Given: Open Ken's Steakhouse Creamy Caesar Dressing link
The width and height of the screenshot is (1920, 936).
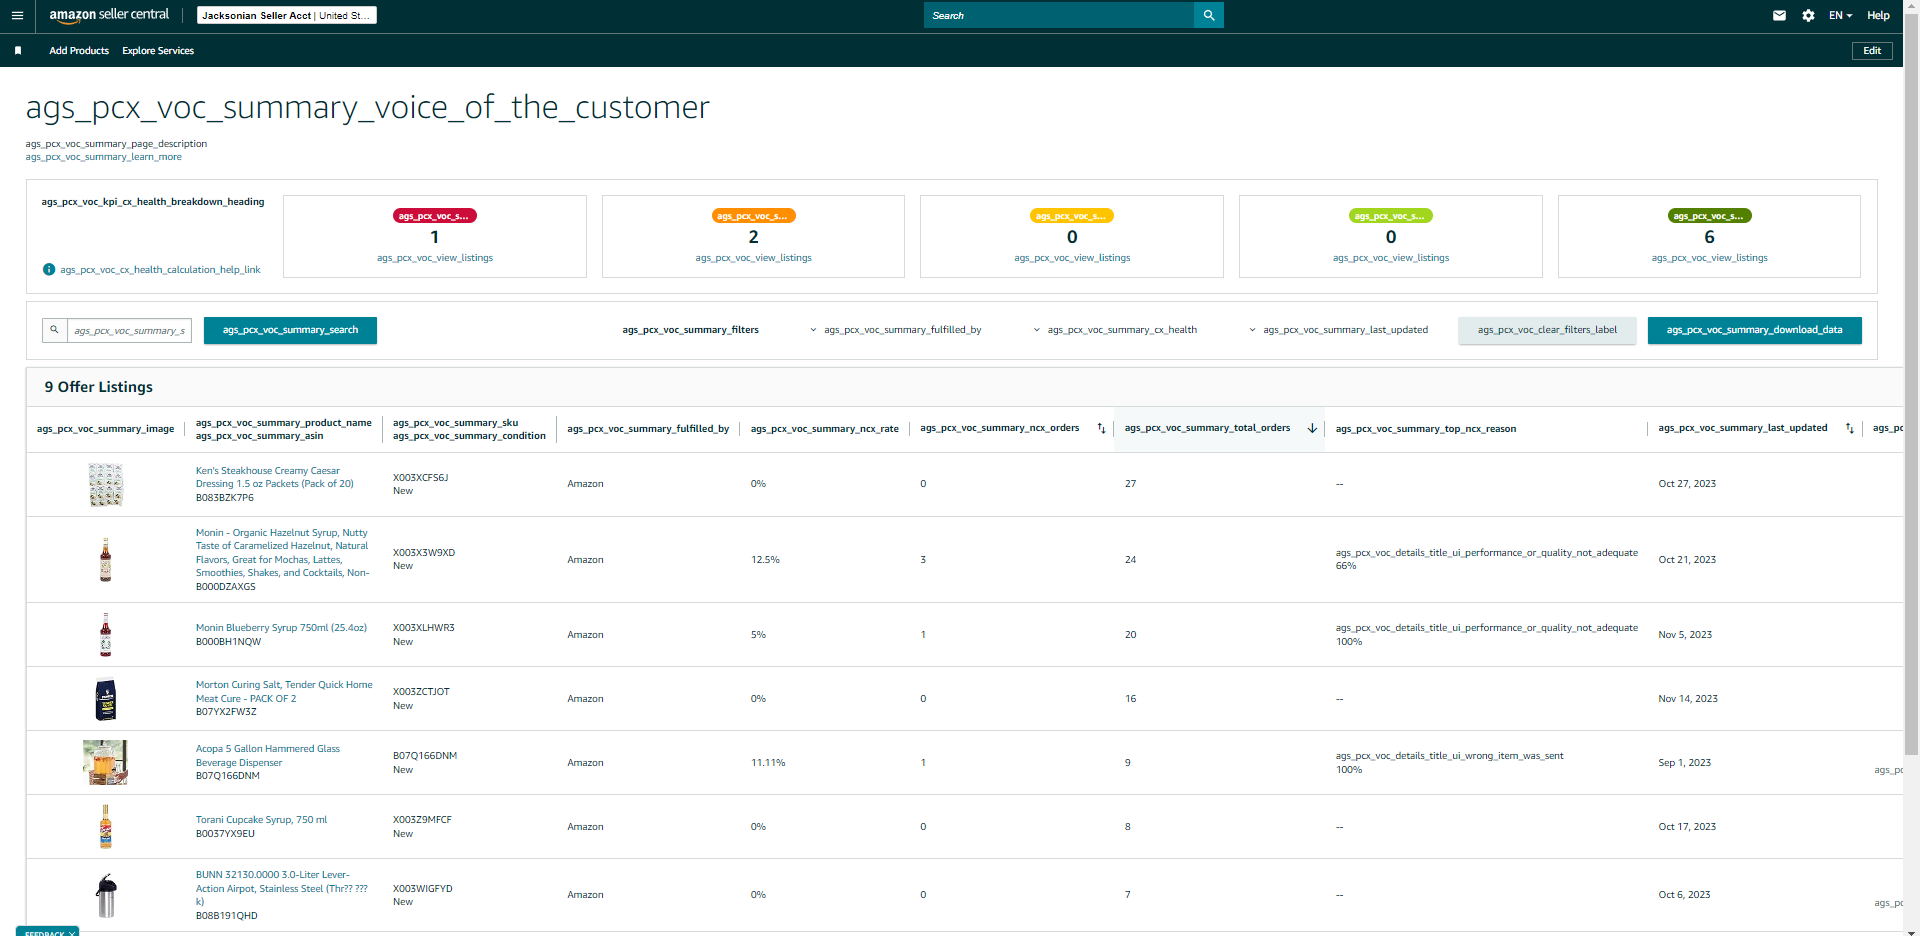Looking at the screenshot, I should [x=275, y=477].
